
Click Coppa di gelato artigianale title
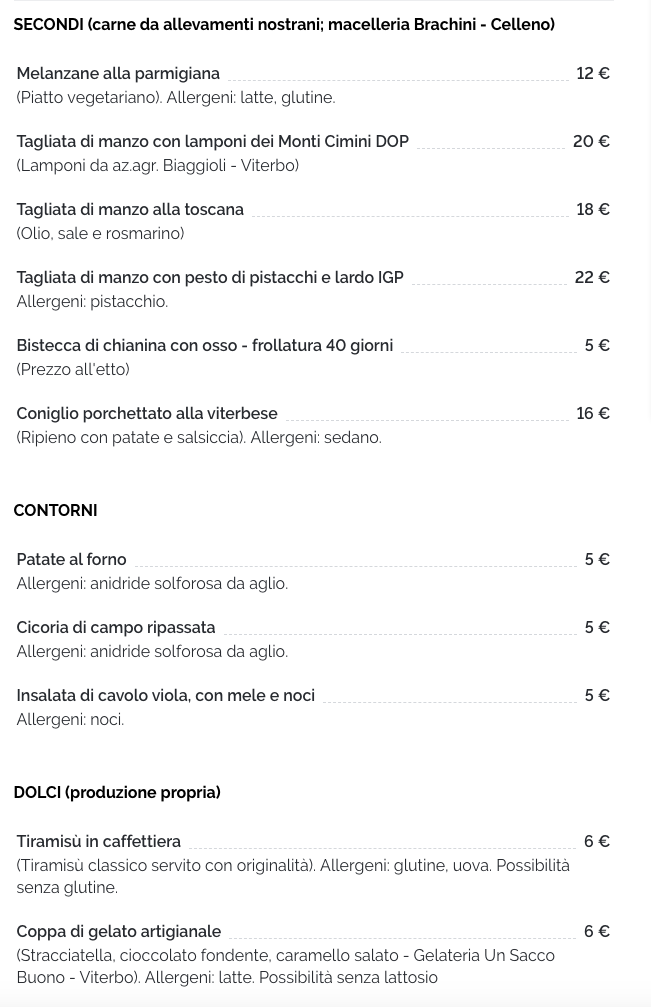pos(119,931)
